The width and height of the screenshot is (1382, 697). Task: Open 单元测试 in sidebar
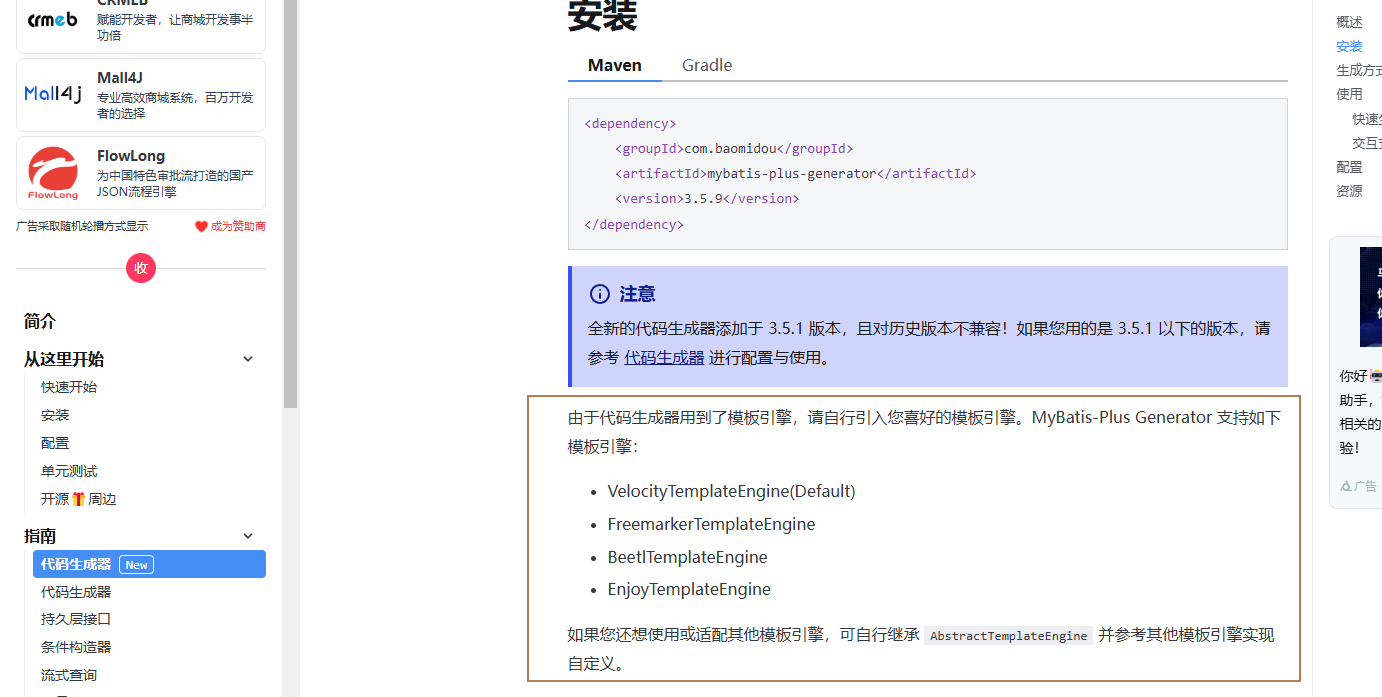point(69,471)
